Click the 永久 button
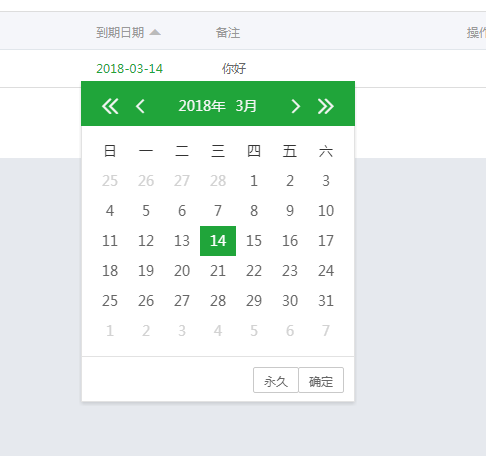486x456 pixels. point(276,380)
